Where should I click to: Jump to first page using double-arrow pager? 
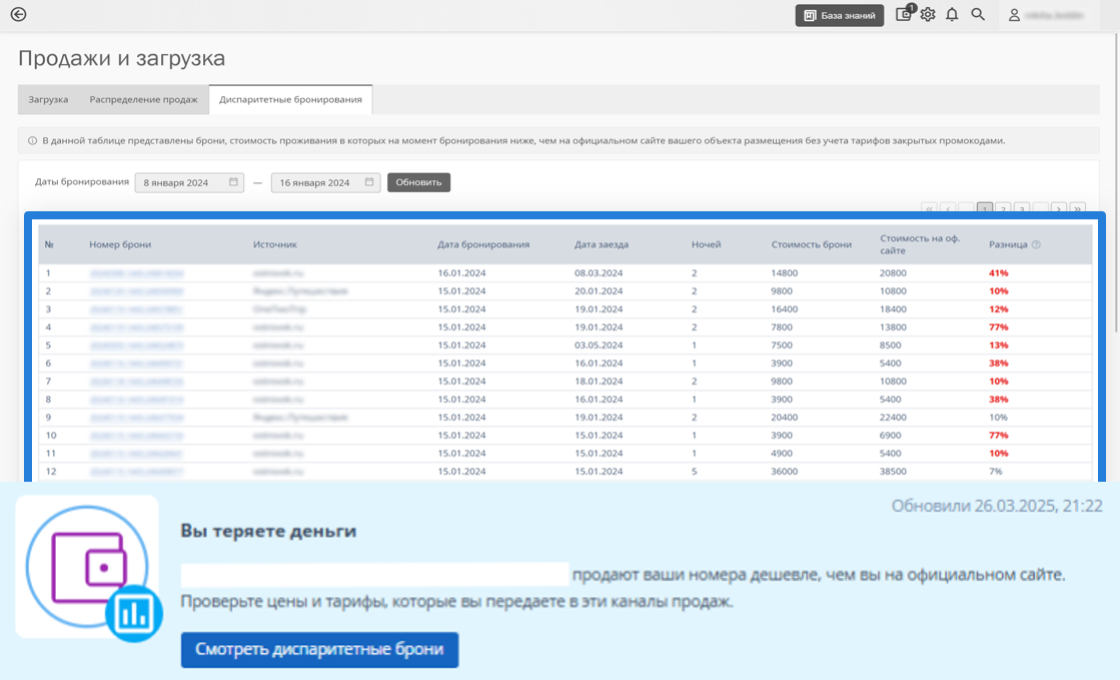click(x=930, y=208)
